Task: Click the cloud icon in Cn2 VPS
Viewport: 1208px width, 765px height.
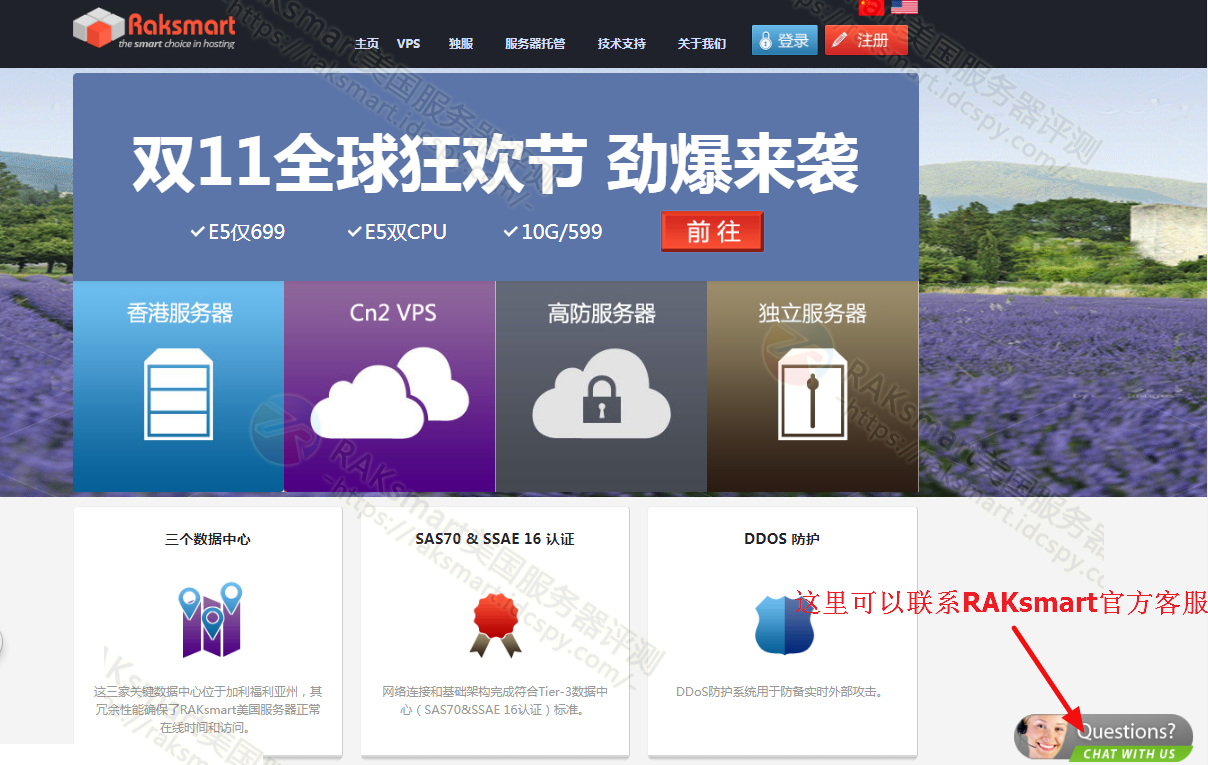Action: coord(391,393)
